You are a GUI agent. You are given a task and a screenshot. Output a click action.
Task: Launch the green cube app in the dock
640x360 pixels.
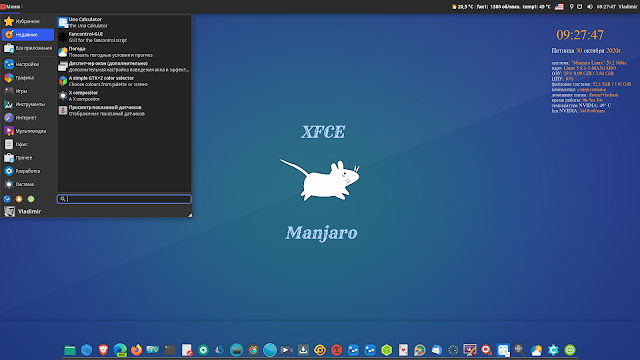tap(386, 350)
